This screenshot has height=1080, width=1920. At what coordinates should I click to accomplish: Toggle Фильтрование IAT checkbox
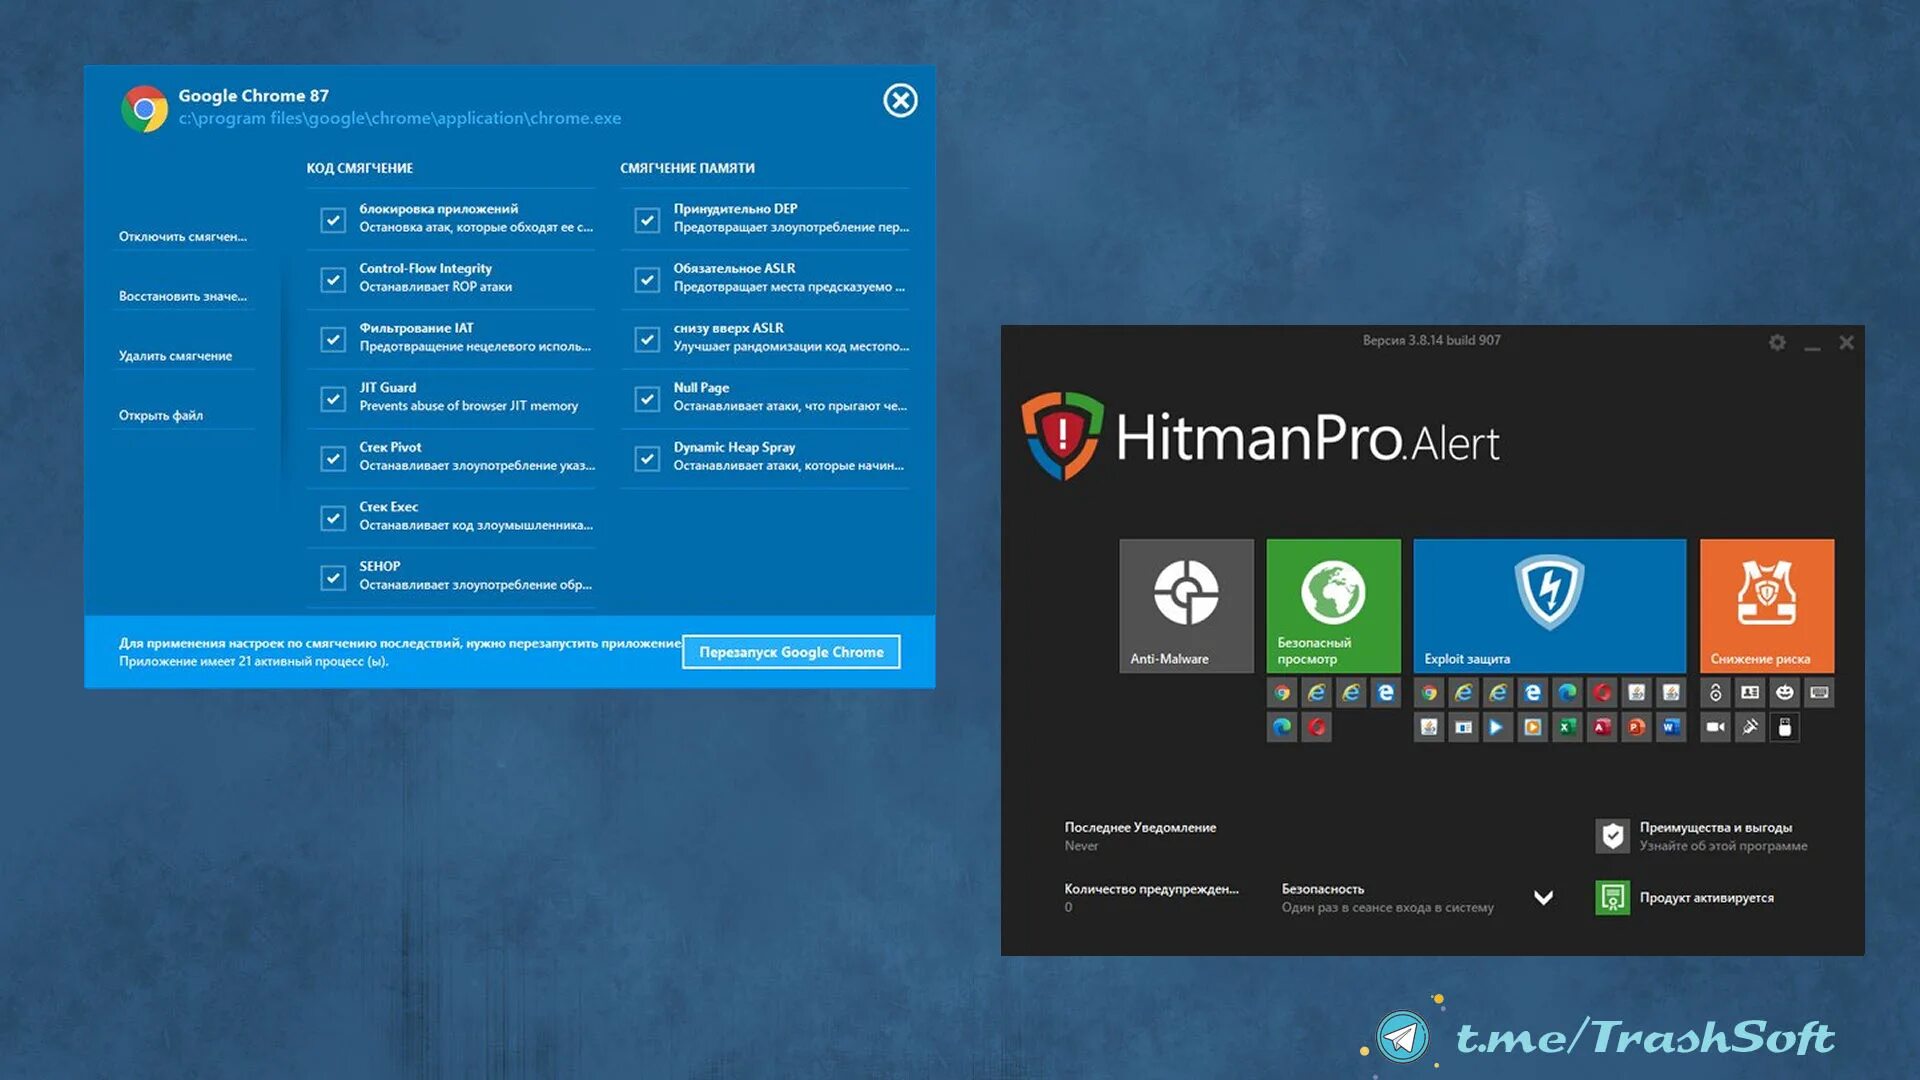coord(333,339)
